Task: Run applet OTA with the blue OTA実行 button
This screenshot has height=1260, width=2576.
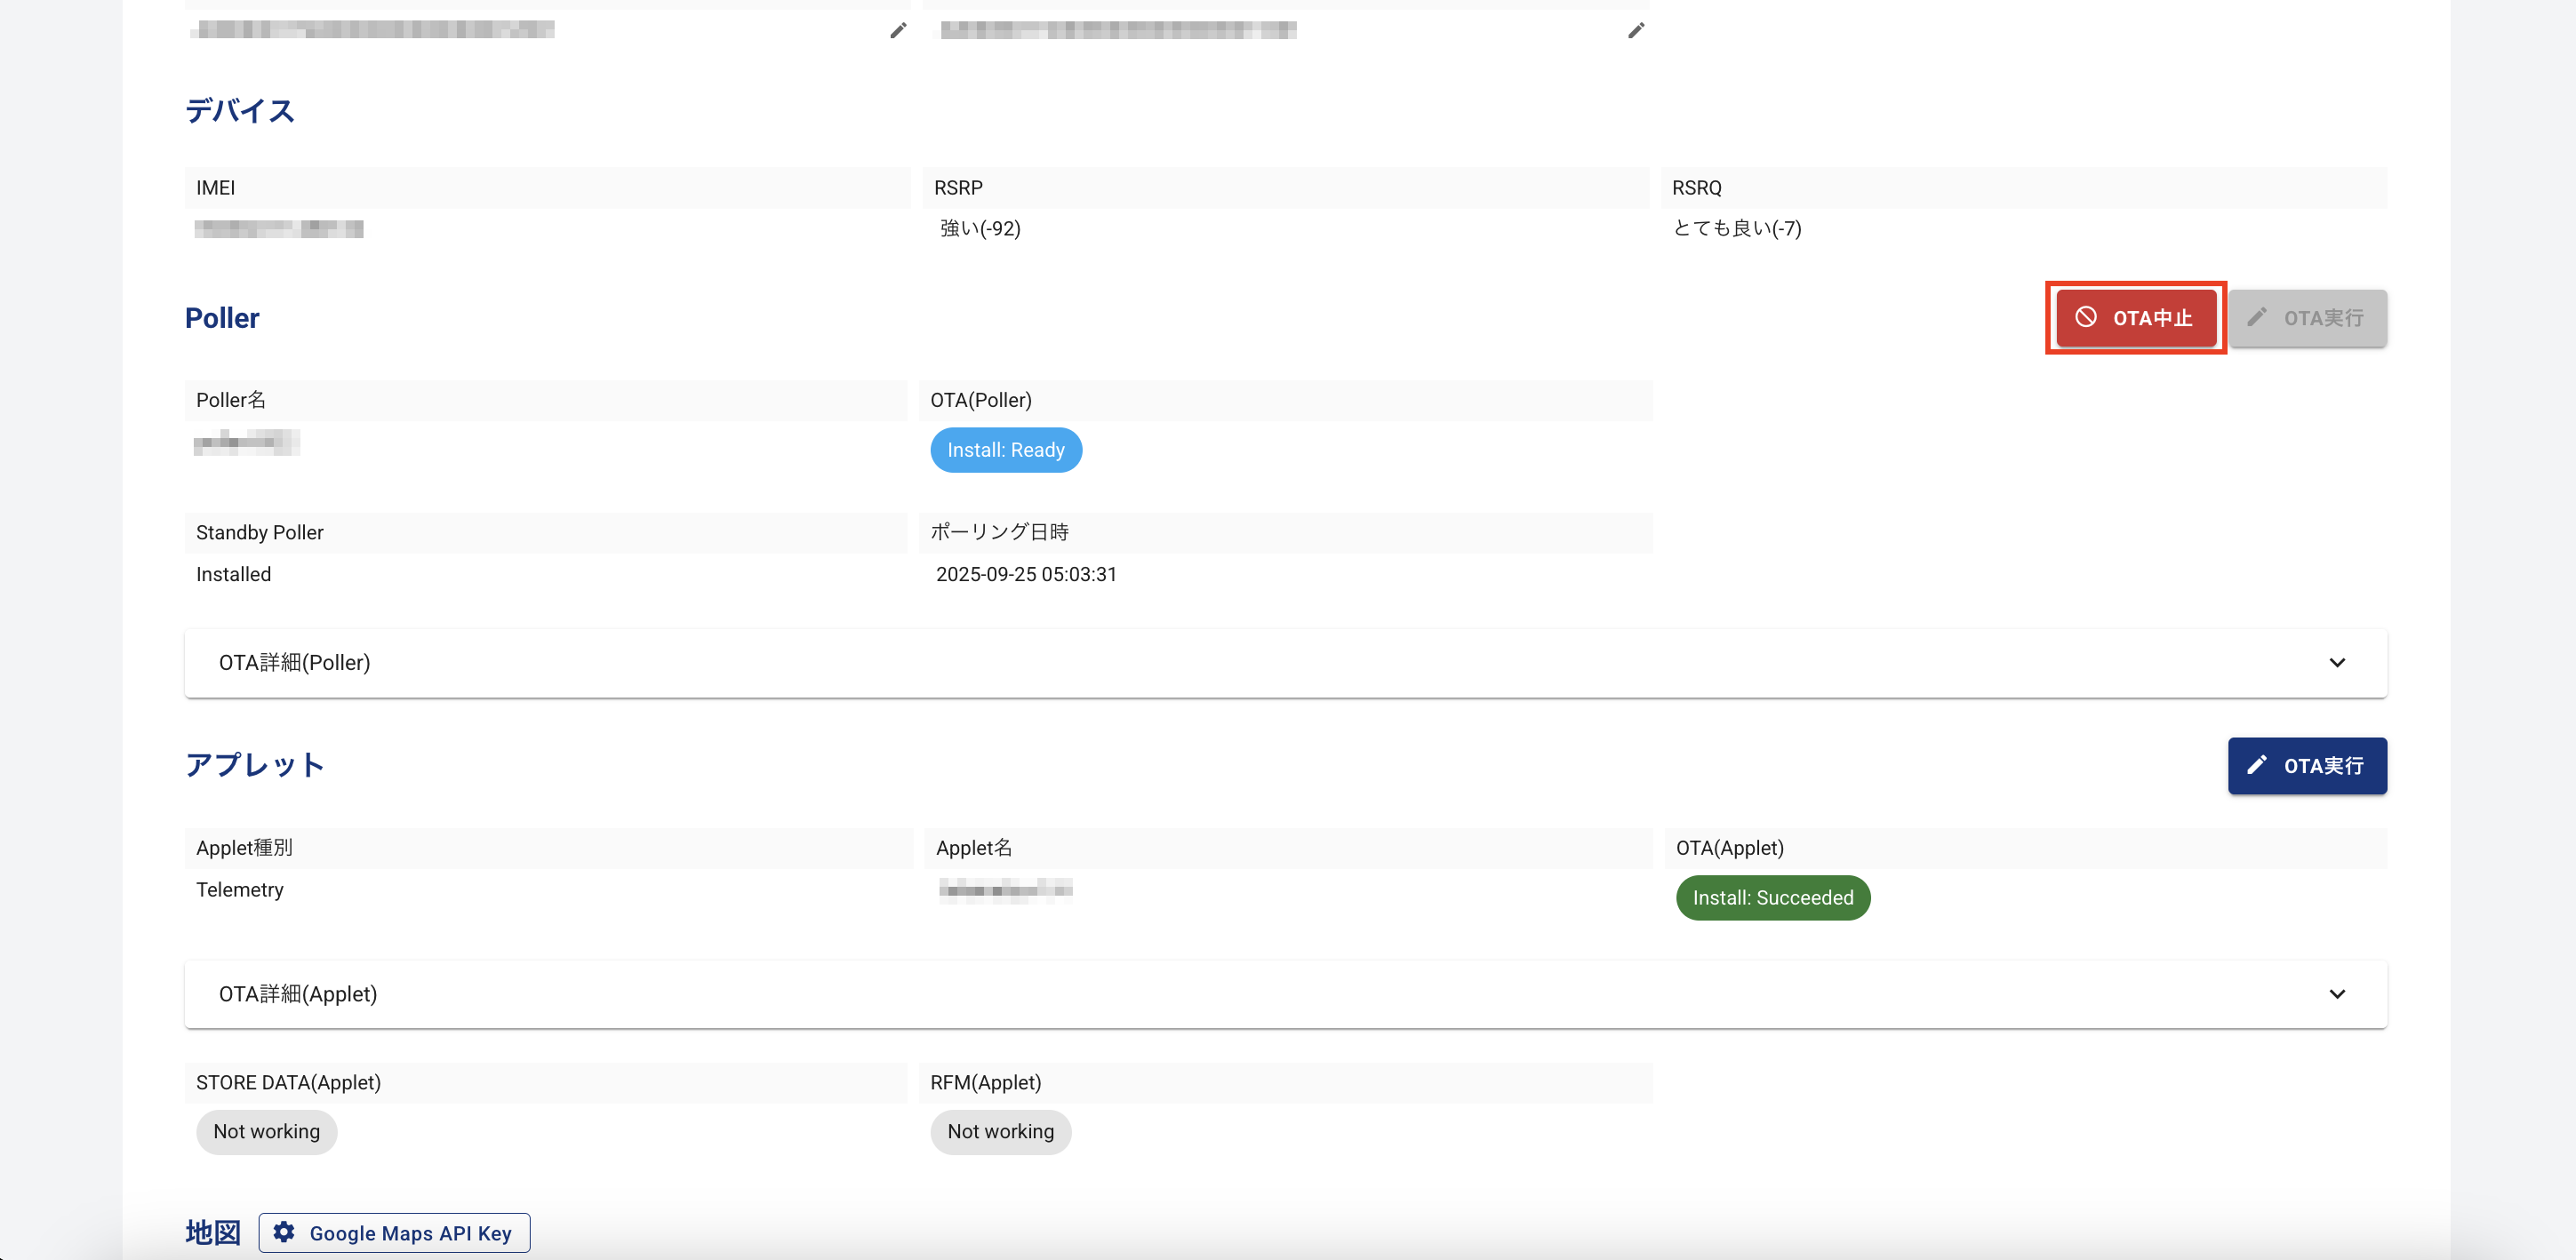Action: click(x=2307, y=766)
